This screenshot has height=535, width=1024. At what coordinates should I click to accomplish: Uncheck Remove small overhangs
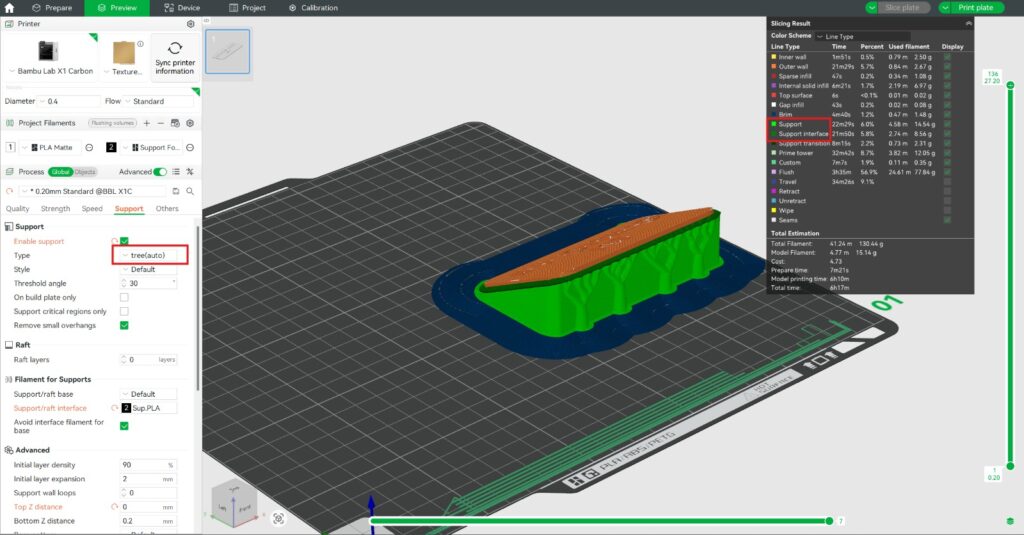coord(124,325)
